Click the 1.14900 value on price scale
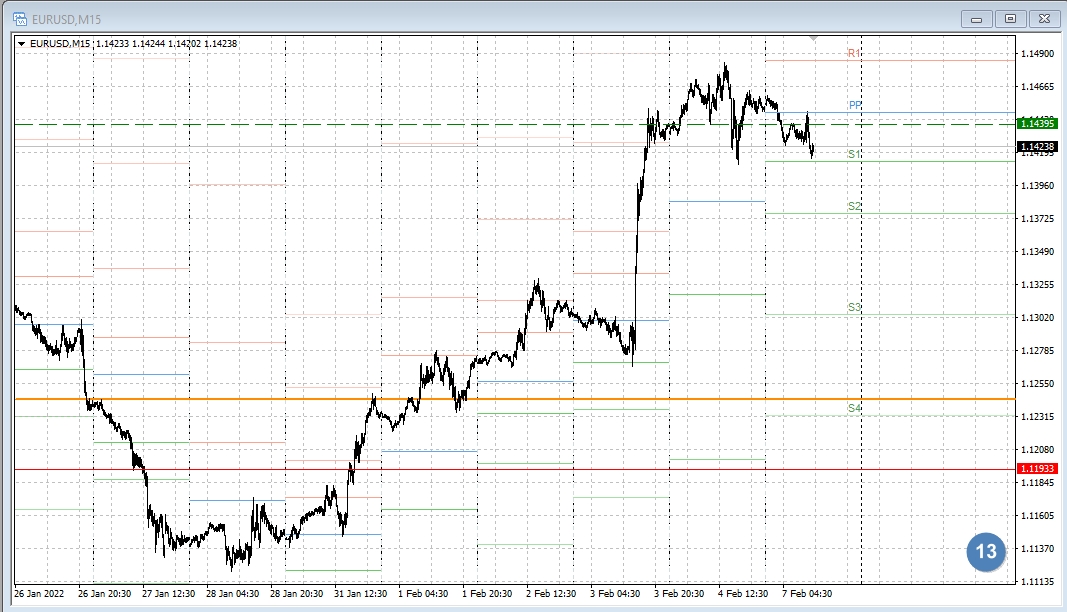 pos(1037,54)
